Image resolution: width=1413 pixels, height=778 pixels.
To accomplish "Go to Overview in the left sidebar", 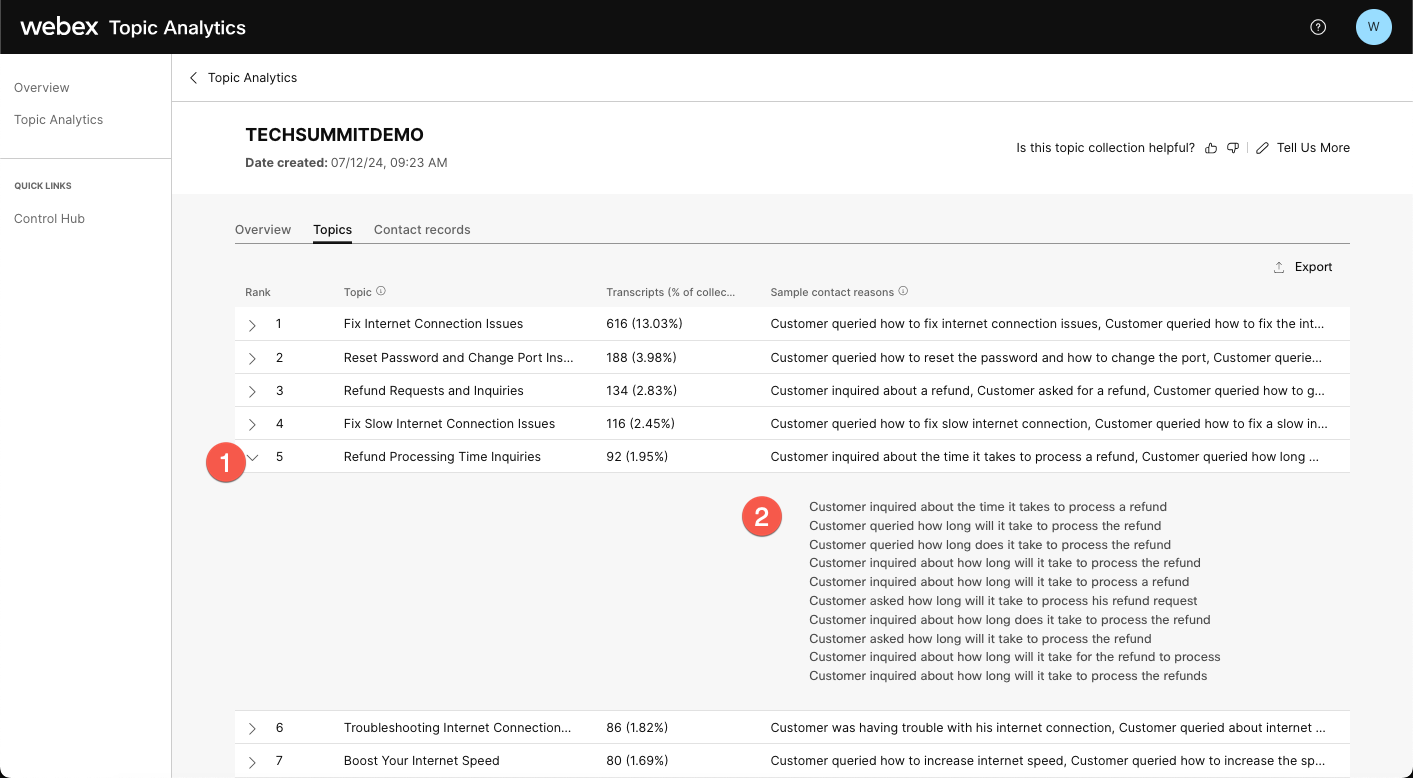I will click(x=42, y=88).
